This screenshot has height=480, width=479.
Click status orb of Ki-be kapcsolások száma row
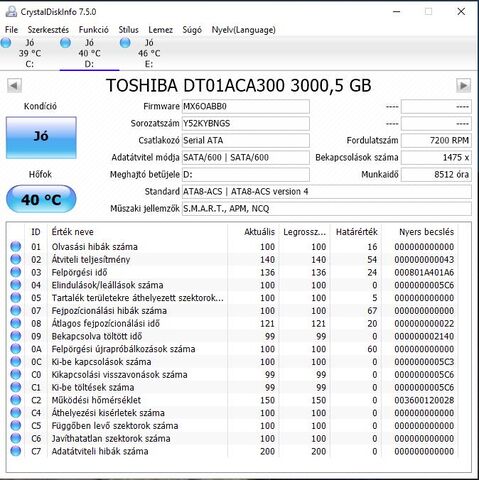click(16, 362)
